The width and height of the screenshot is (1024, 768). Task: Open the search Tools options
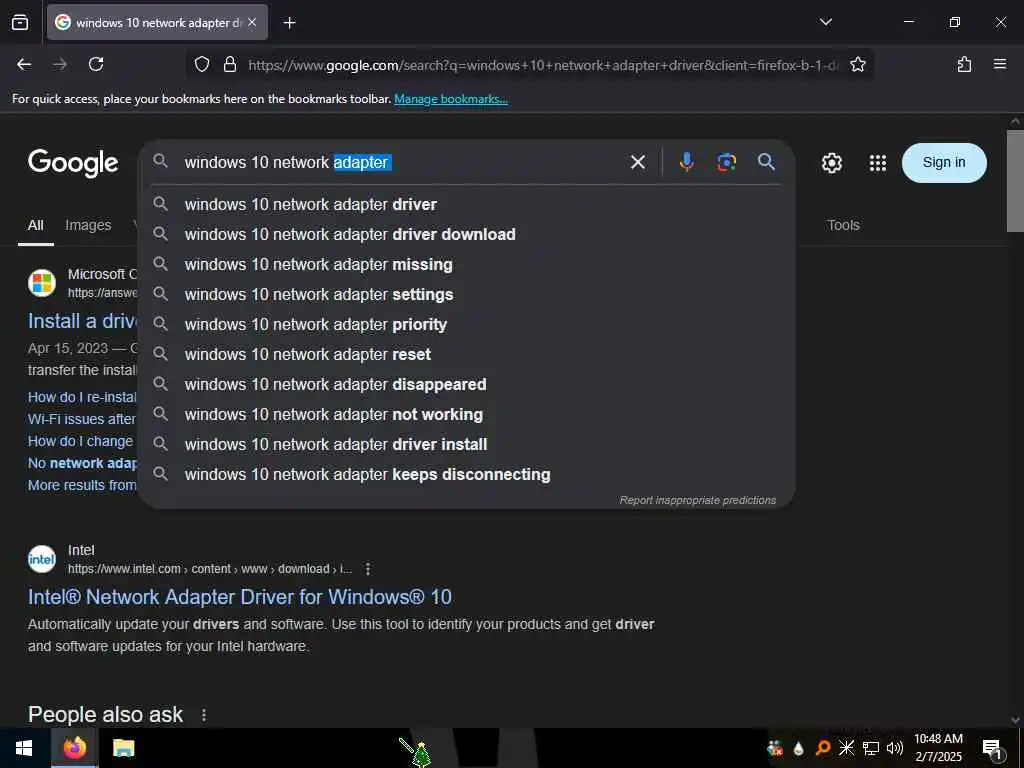pyautogui.click(x=843, y=225)
